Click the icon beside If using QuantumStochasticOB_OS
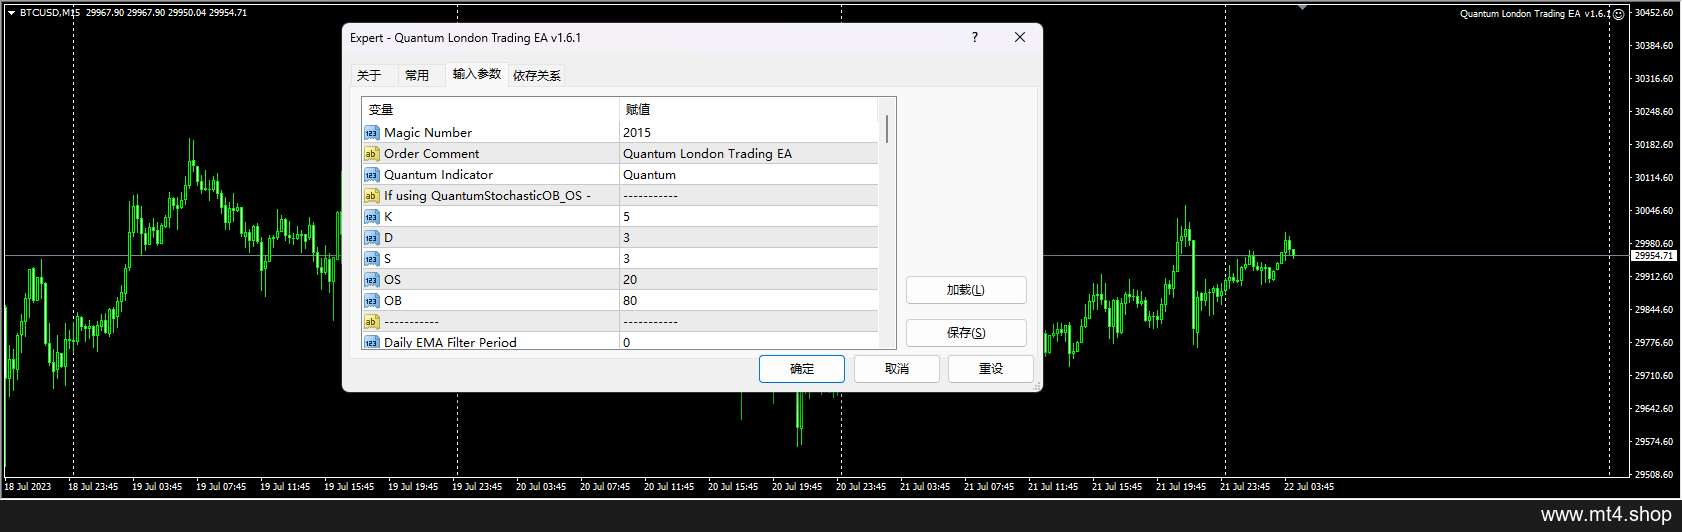1682x532 pixels. [371, 196]
